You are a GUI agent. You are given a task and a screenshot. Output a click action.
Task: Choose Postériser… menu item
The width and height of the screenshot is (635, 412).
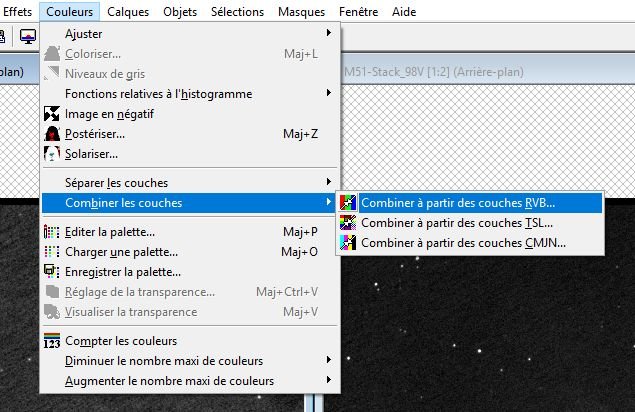pos(190,134)
